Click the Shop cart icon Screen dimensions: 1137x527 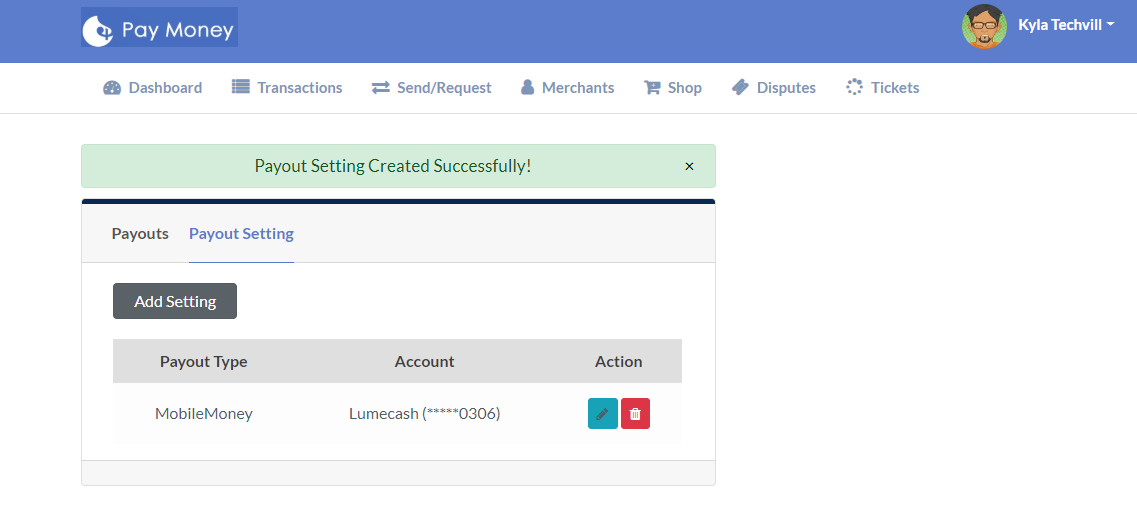[x=652, y=88]
